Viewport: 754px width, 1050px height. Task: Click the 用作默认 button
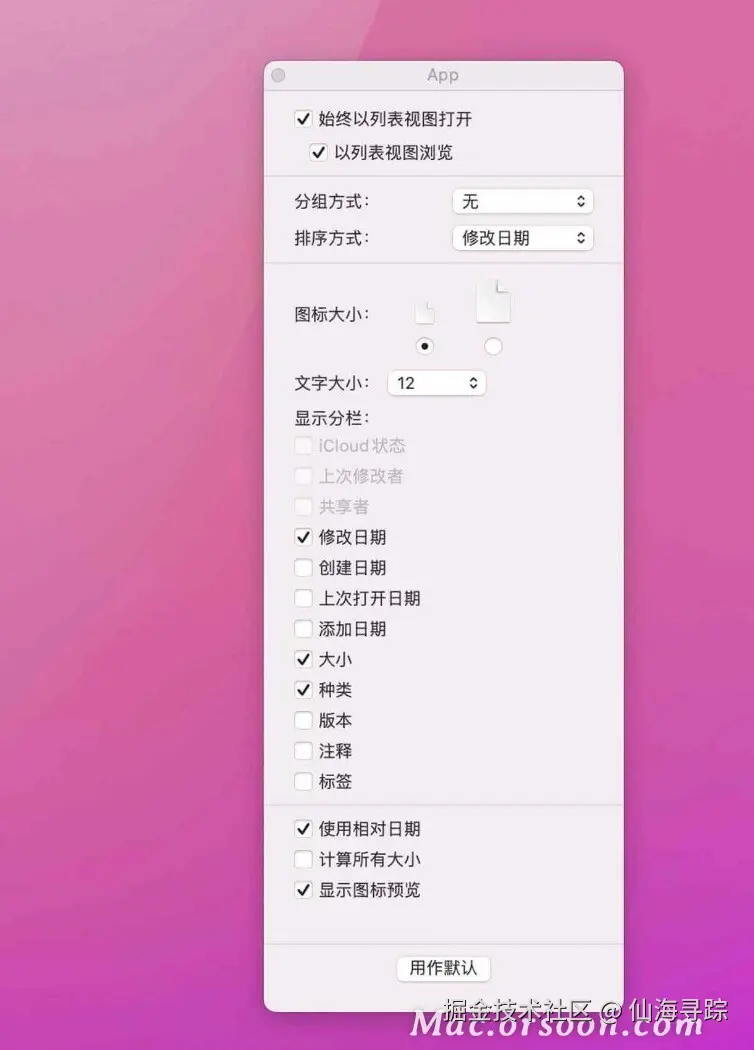coord(443,968)
